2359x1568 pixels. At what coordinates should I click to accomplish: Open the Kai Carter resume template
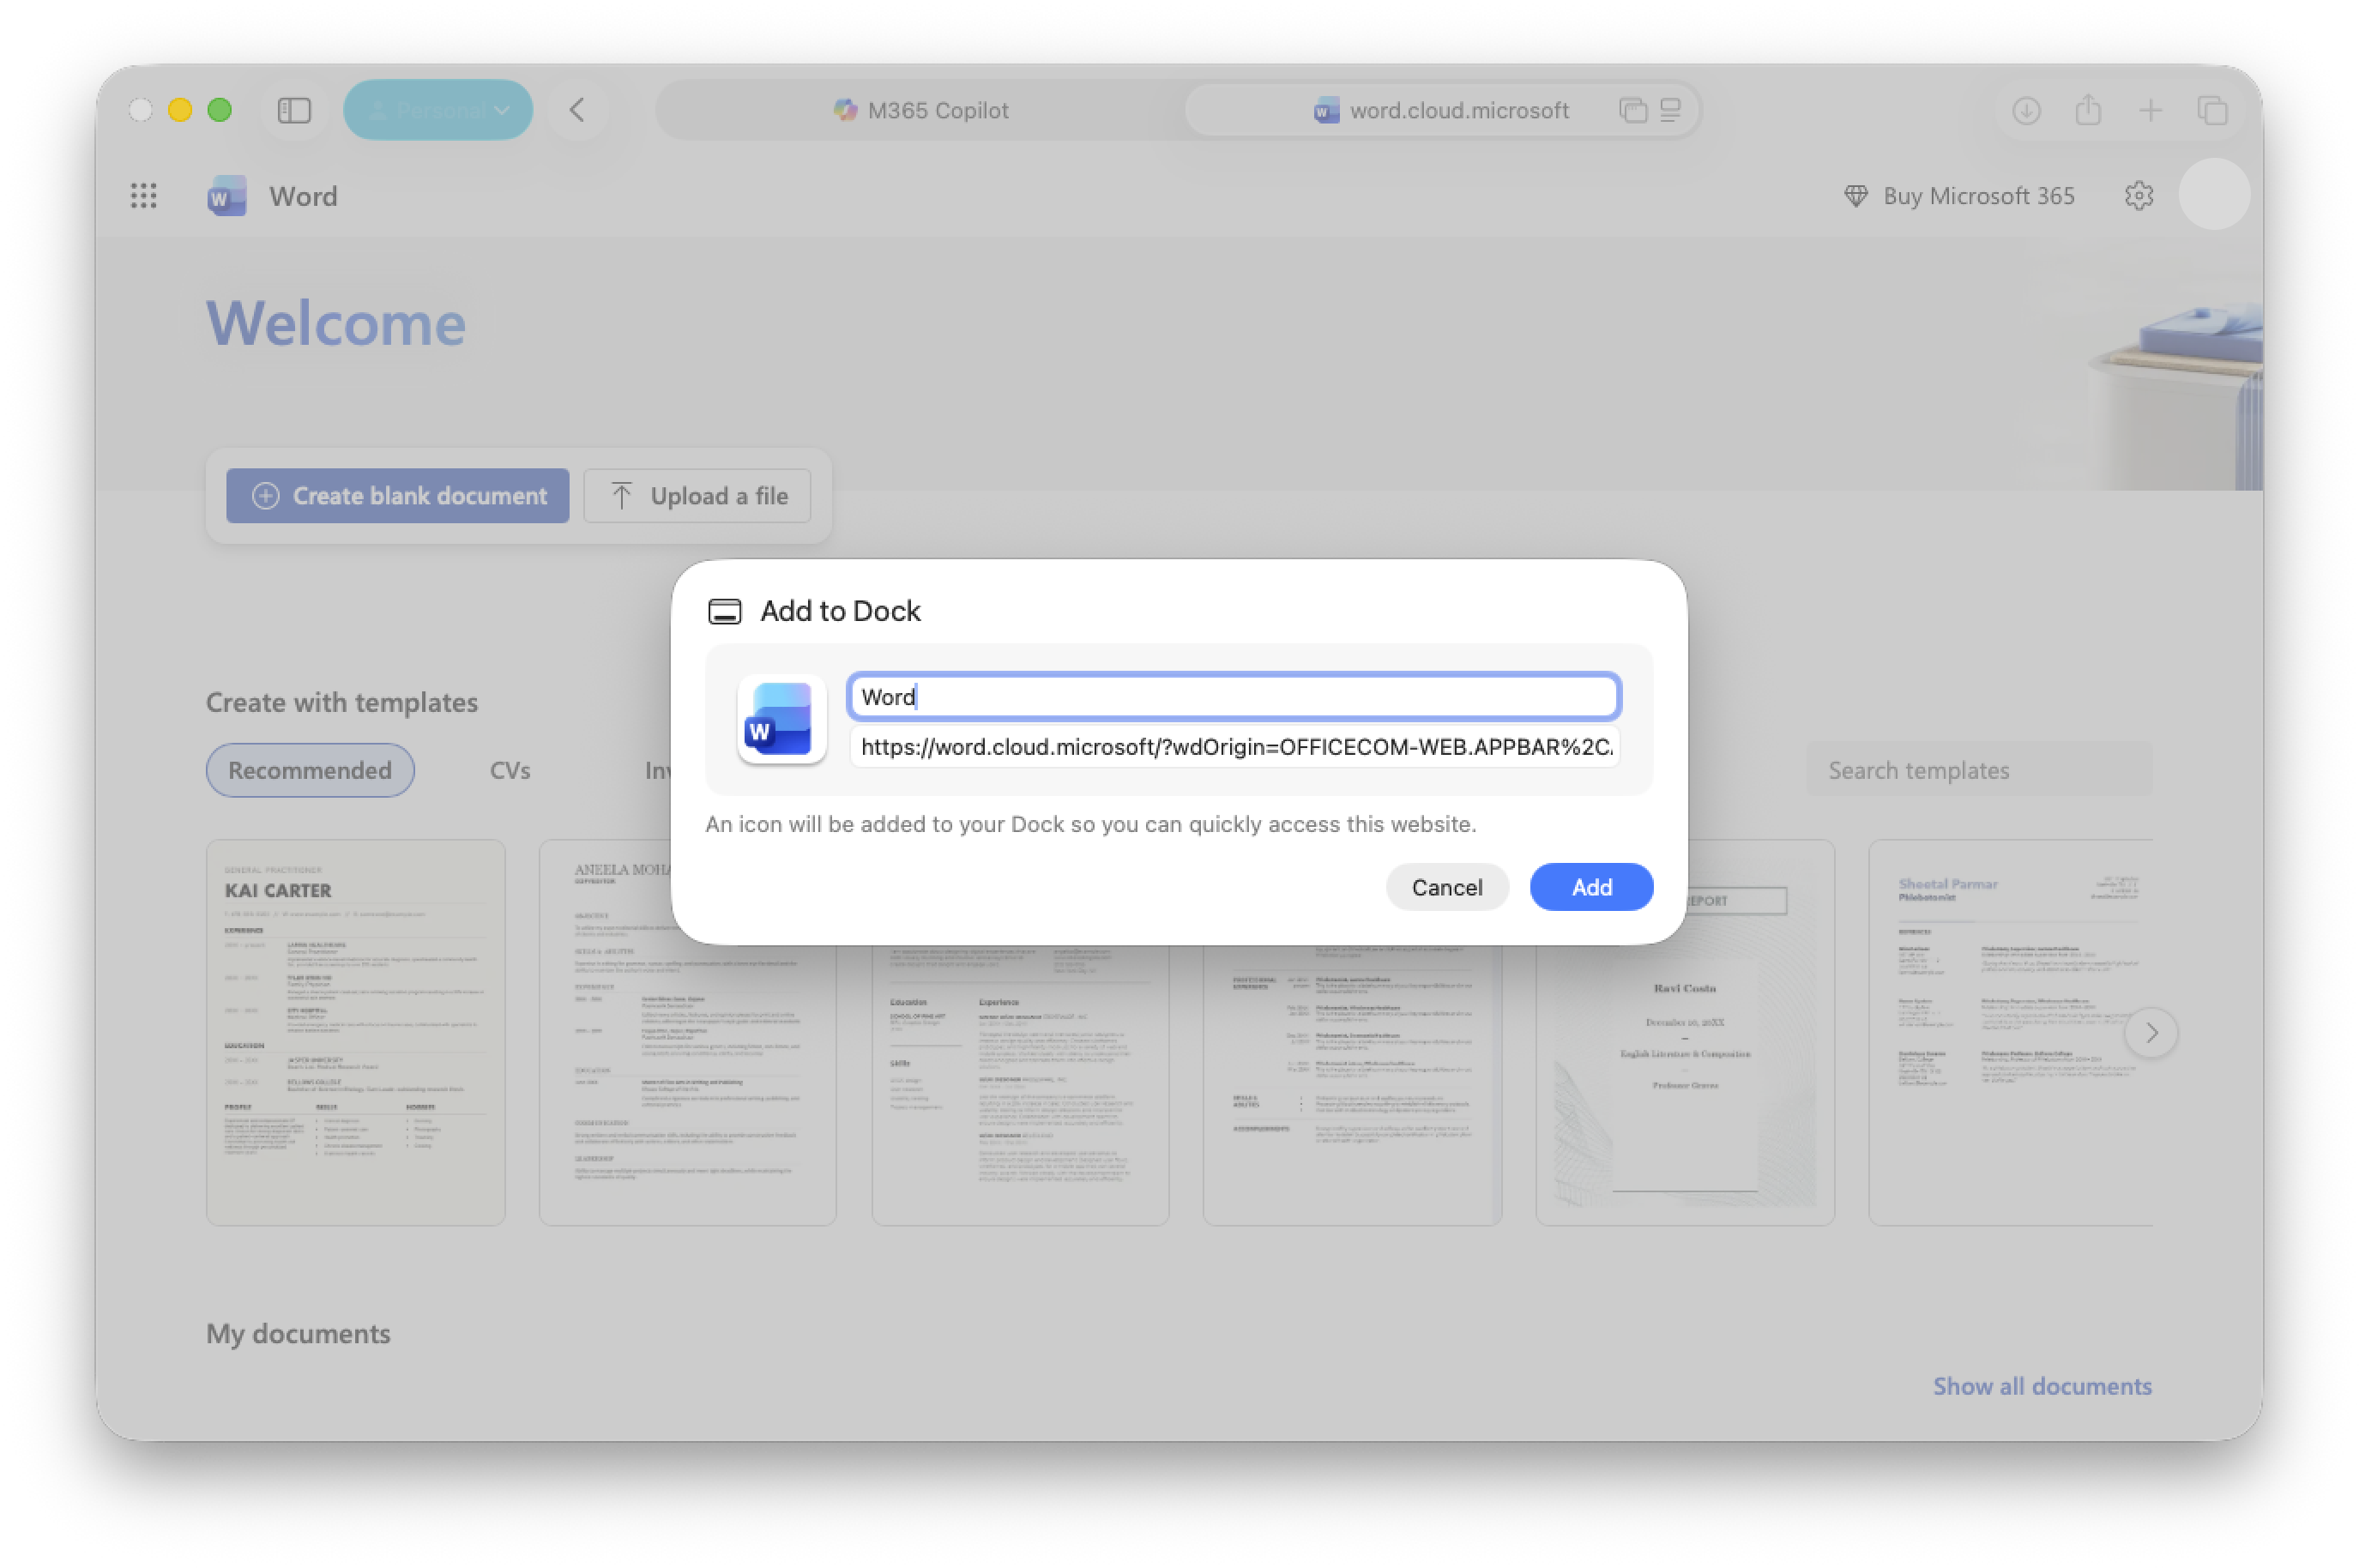click(x=355, y=1032)
